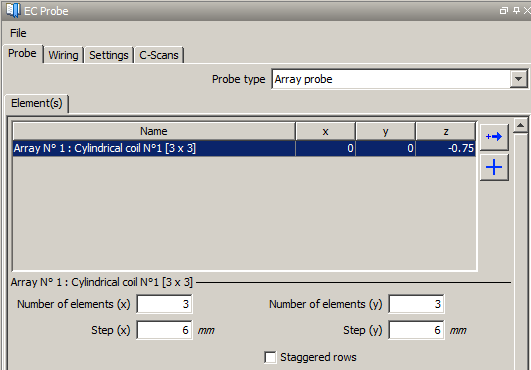Click the Name column header
This screenshot has width=531, height=370.
click(x=154, y=131)
